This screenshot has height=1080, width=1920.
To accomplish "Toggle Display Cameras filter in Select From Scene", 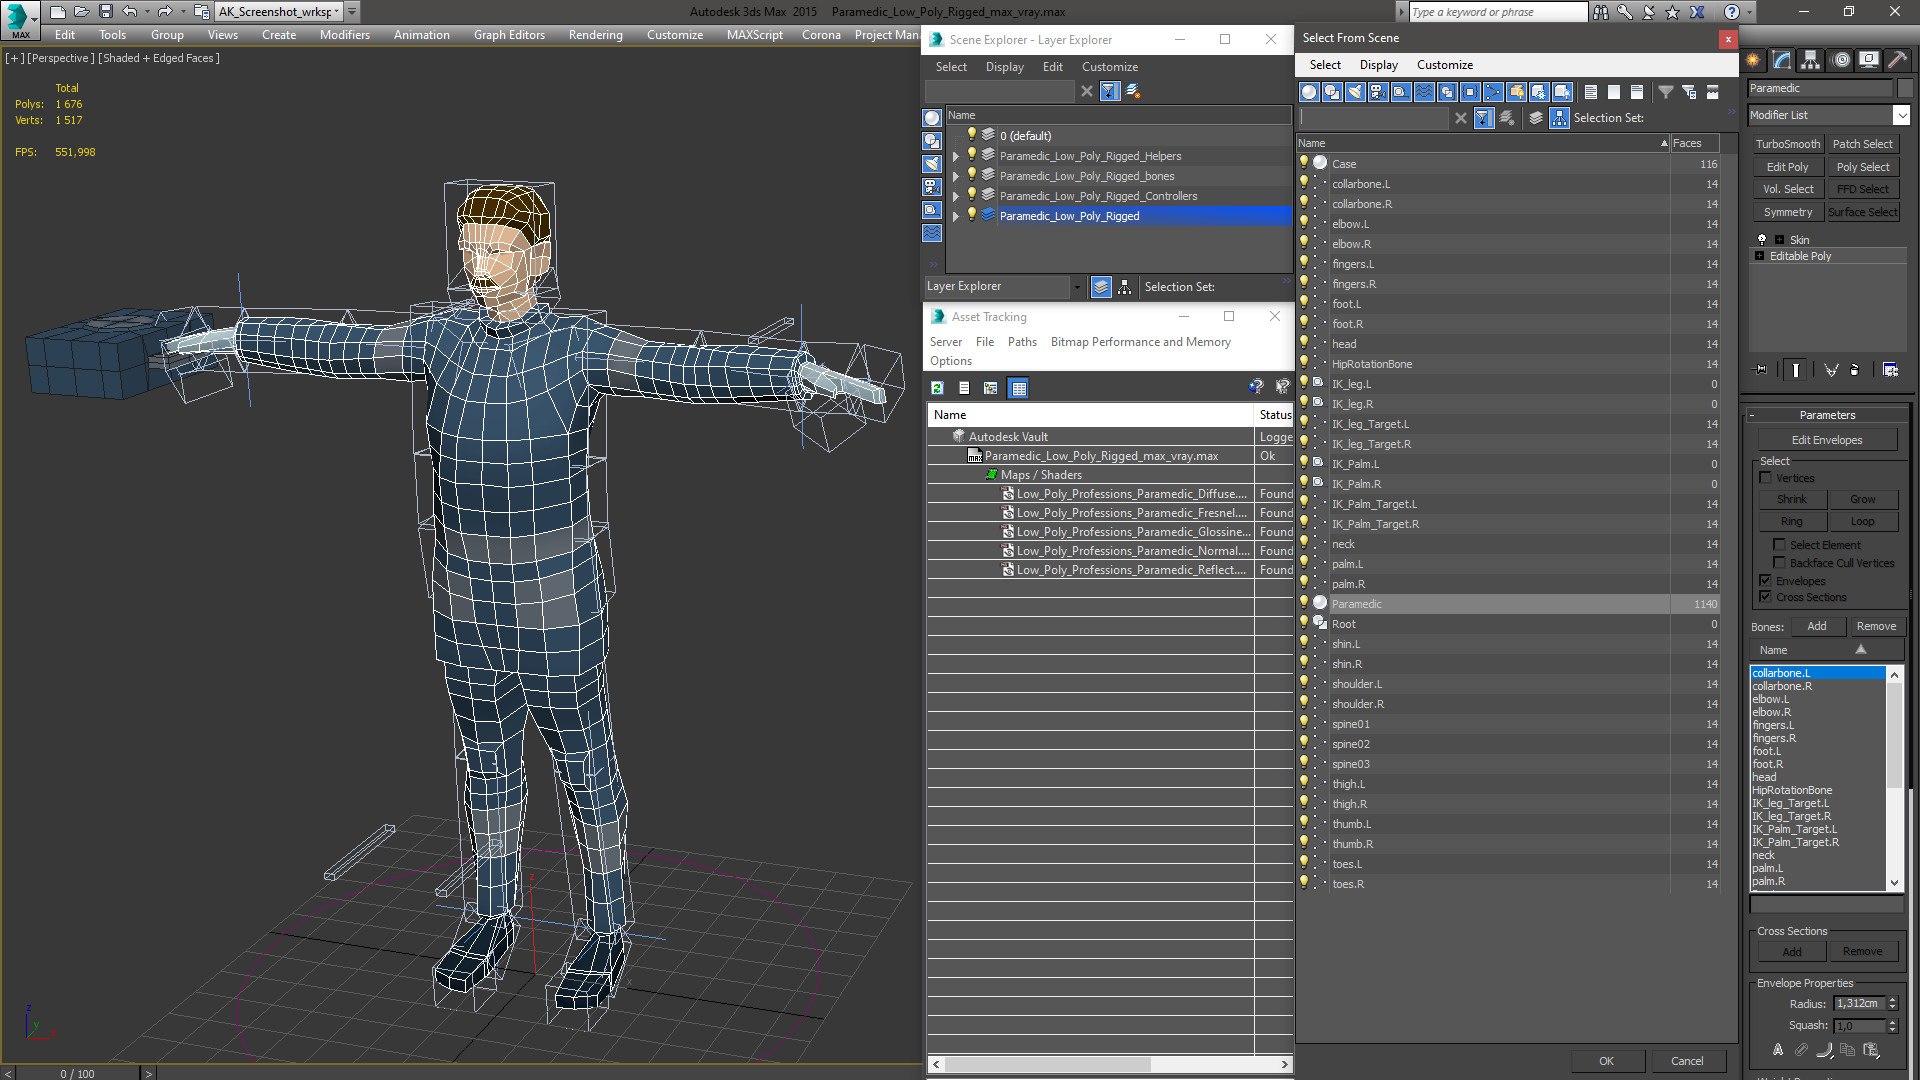I will 1378,92.
